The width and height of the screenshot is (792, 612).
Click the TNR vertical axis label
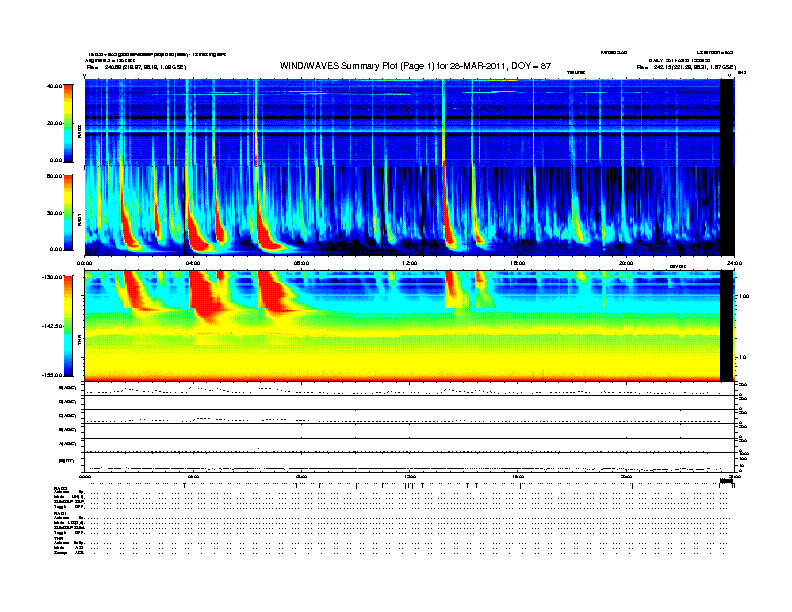(x=80, y=340)
